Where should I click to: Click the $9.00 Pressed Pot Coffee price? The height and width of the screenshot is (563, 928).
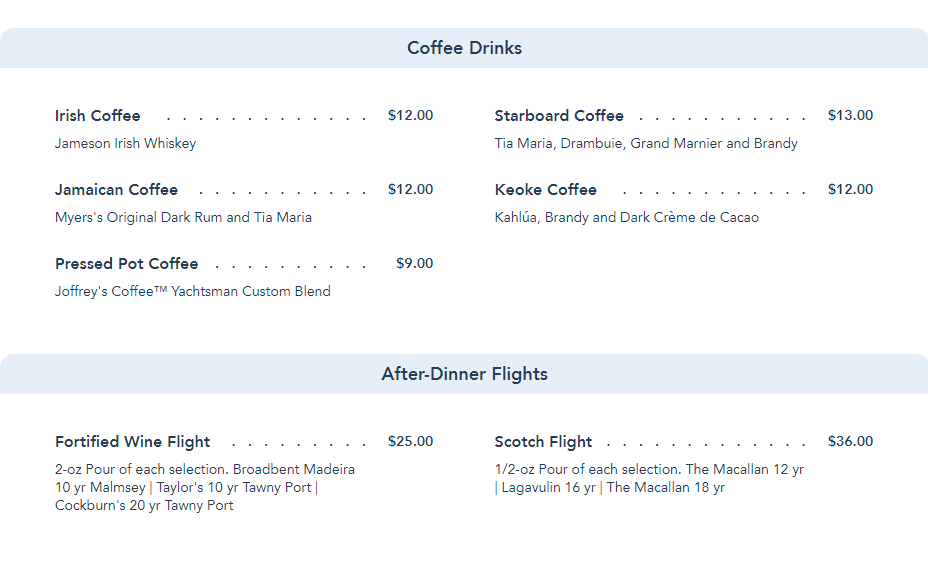point(414,263)
